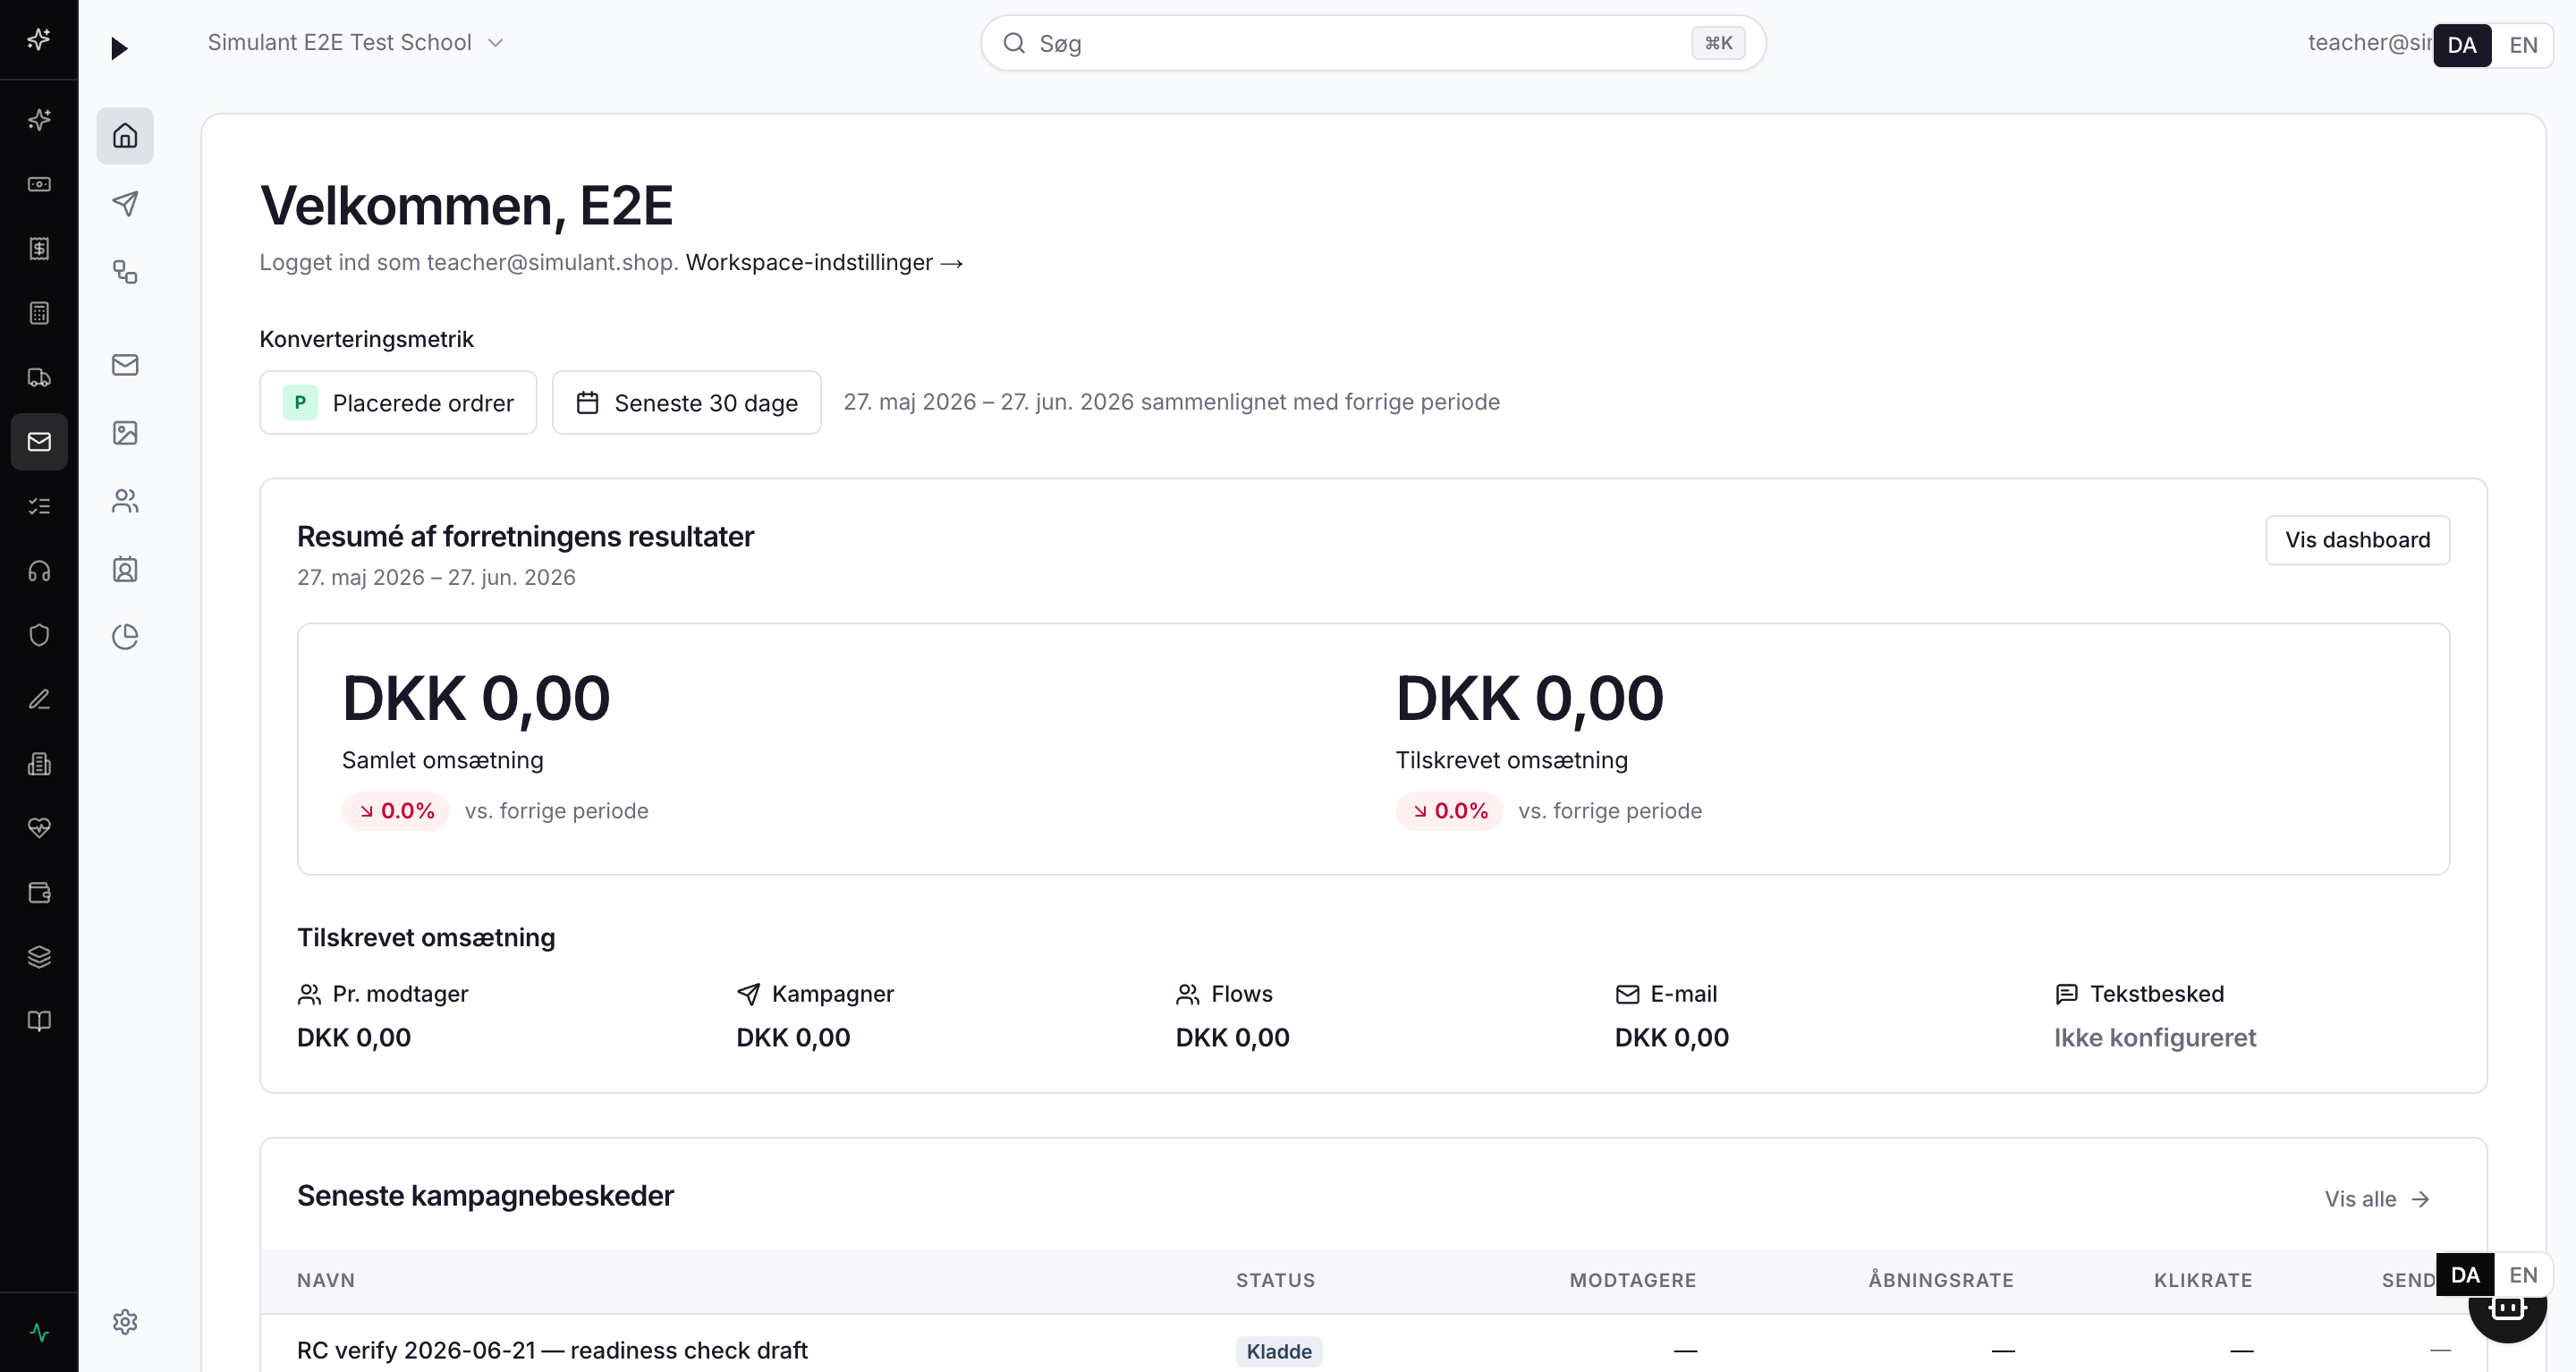
Task: Open the shield icon in the dark rail
Action: (39, 635)
